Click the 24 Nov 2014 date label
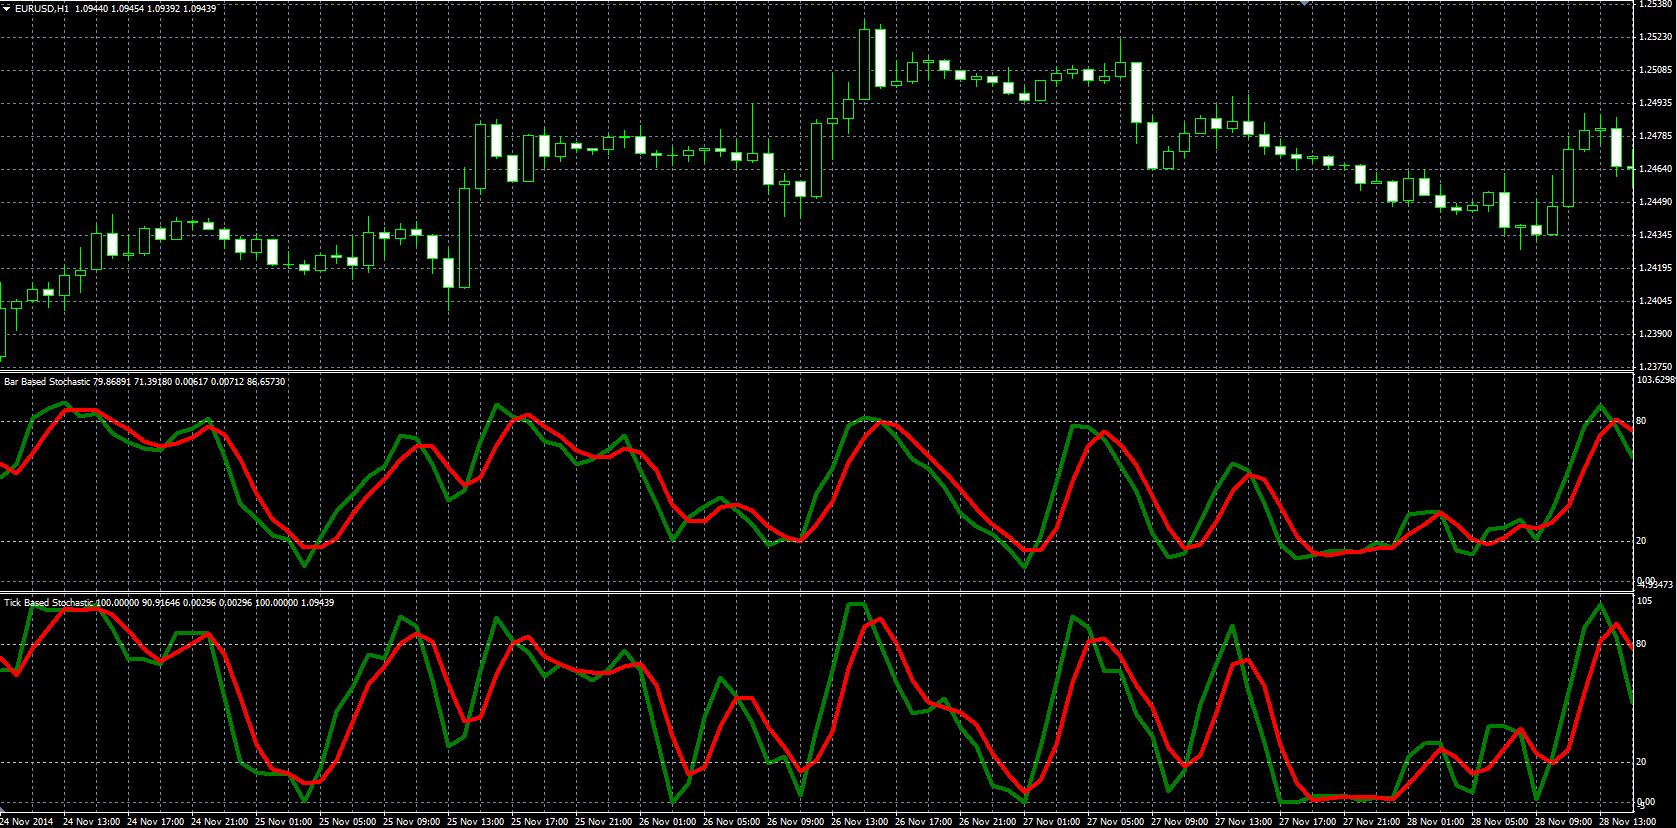This screenshot has height=828, width=1677. coord(27,822)
